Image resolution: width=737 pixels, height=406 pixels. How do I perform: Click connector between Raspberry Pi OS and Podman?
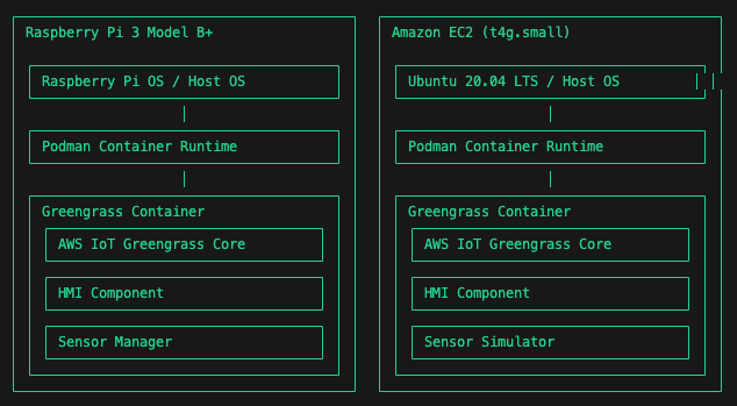point(184,114)
